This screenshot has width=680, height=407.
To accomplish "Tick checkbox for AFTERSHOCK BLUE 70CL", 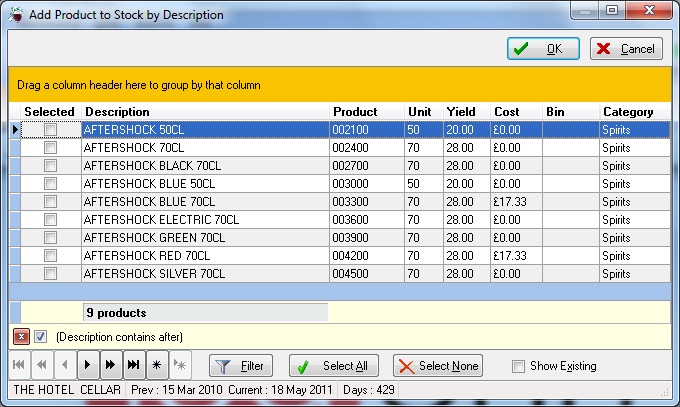I will [x=50, y=201].
